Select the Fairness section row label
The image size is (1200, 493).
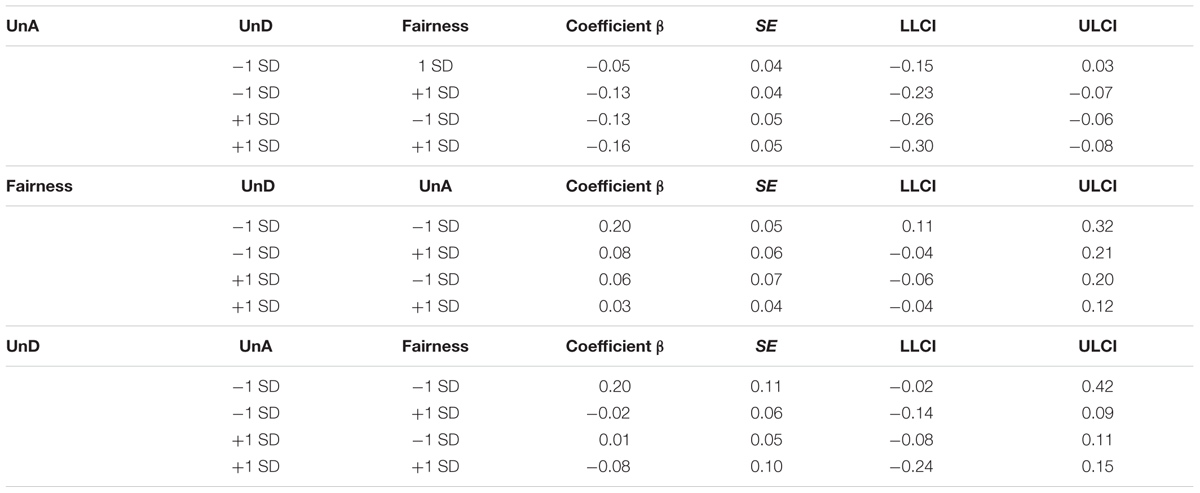40,186
